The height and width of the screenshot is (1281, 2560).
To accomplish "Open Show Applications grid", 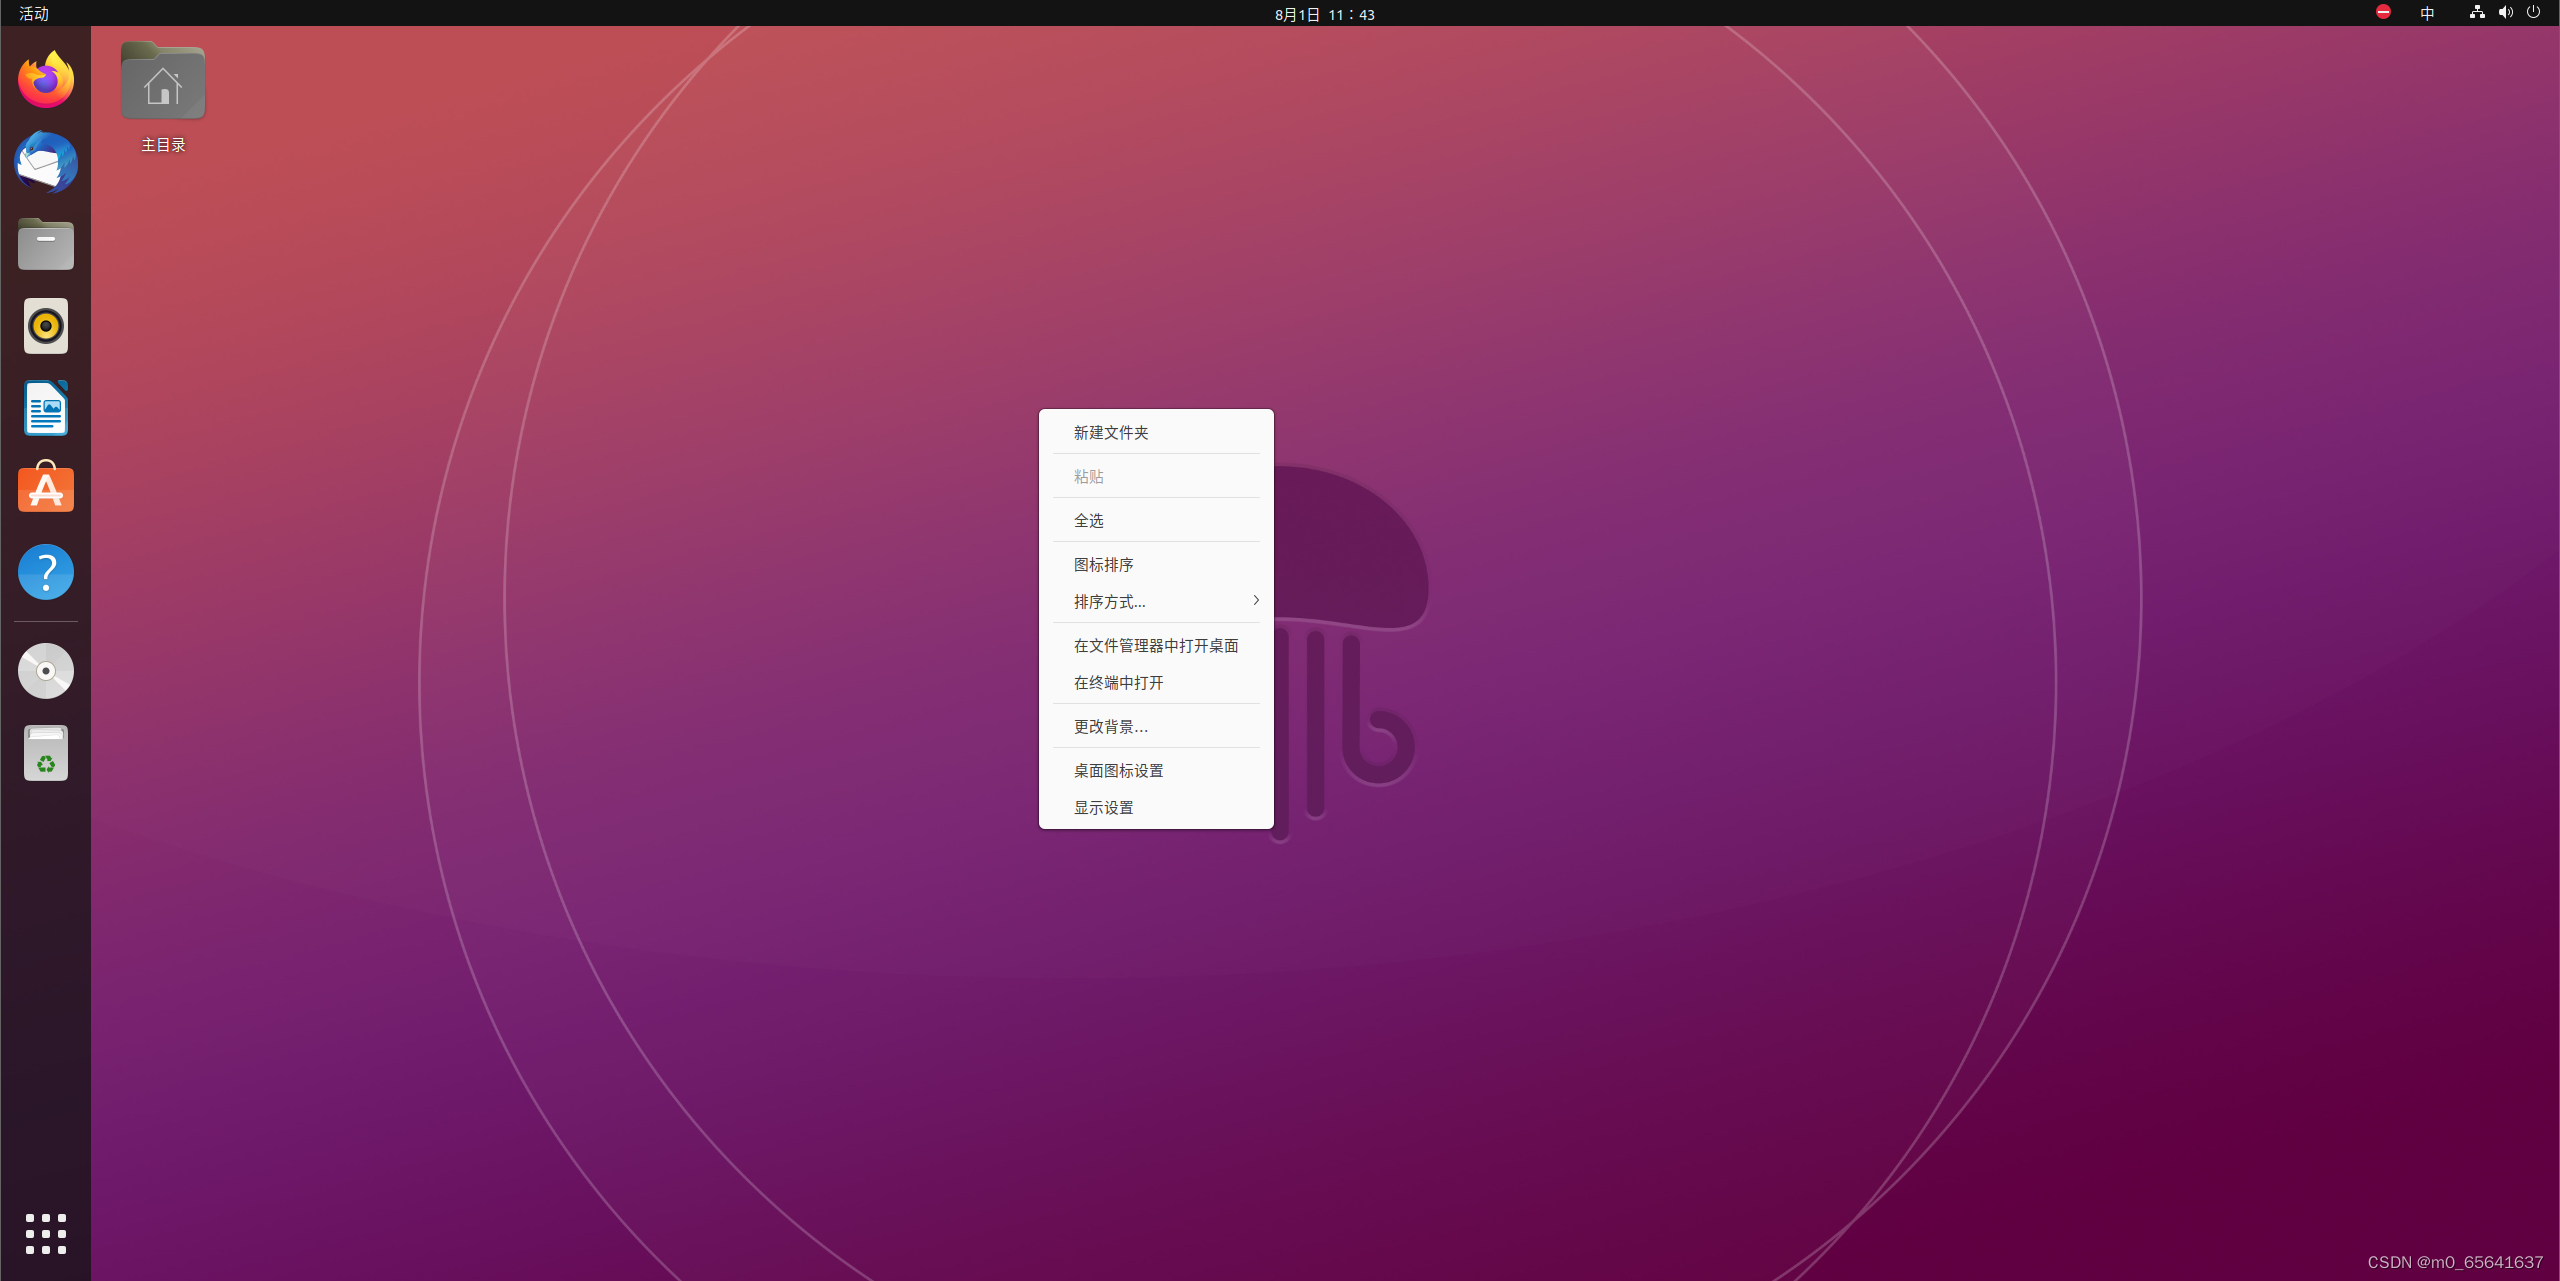I will (45, 1234).
